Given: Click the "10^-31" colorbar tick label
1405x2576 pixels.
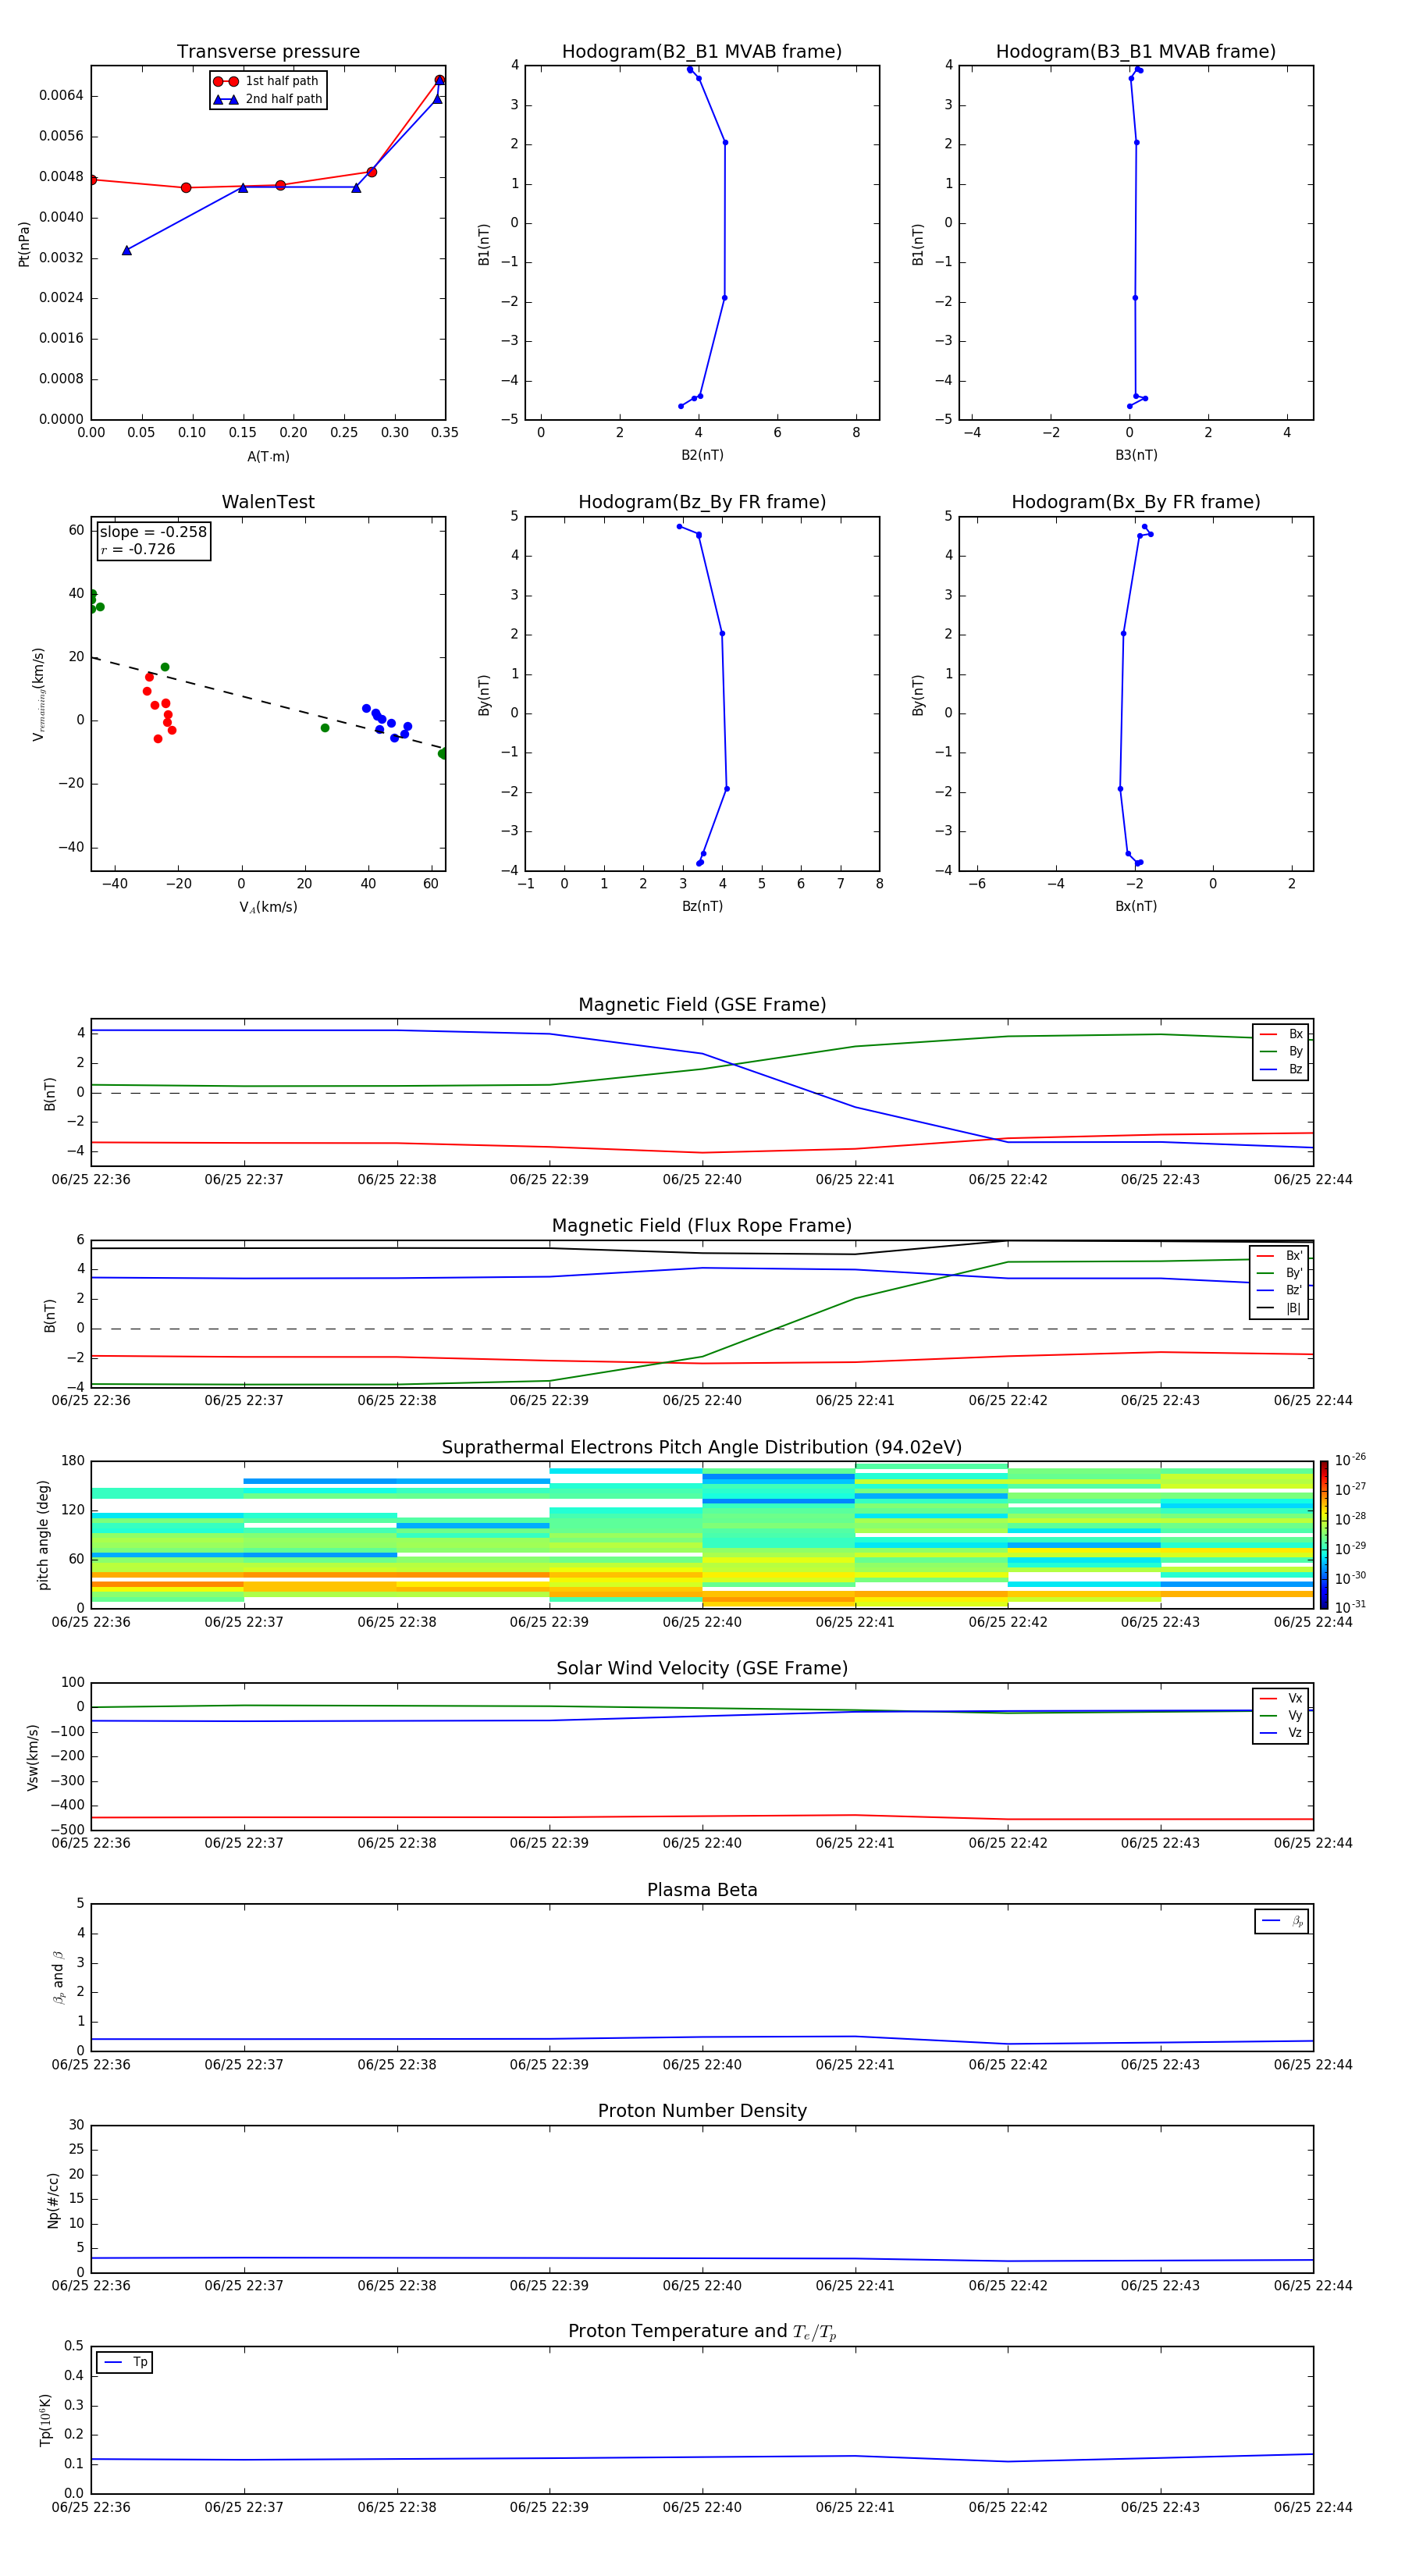Looking at the screenshot, I should [1350, 1607].
